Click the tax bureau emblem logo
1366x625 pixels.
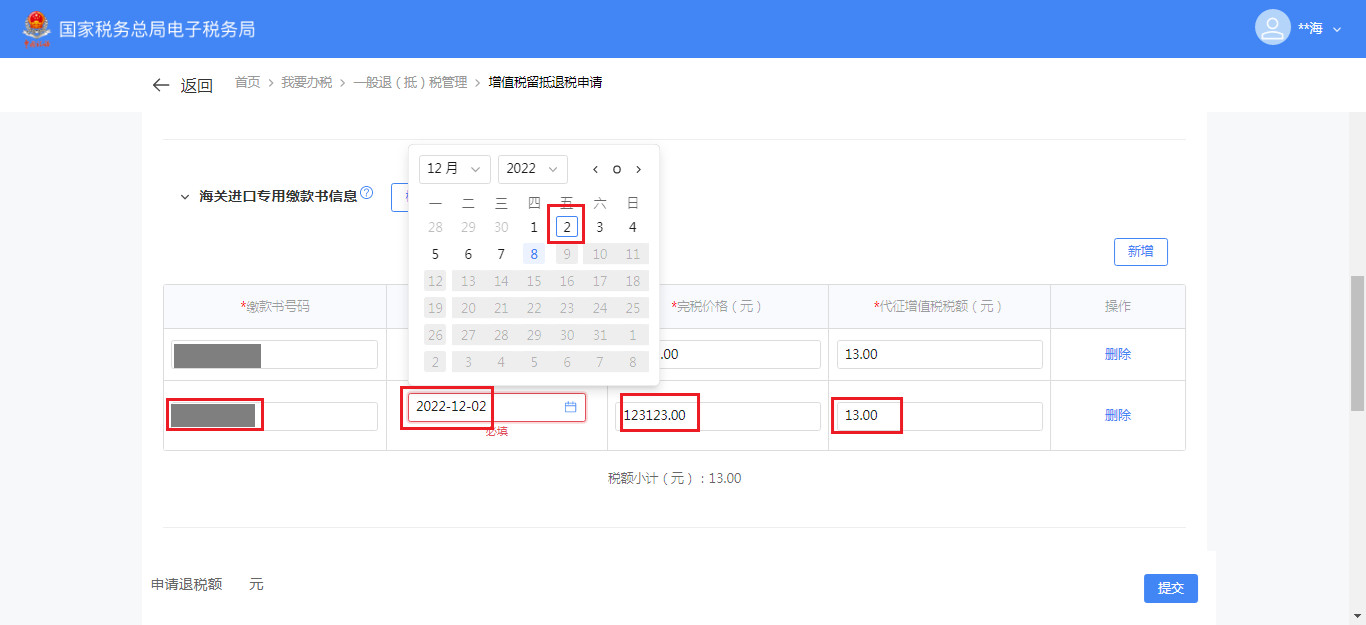coord(36,29)
